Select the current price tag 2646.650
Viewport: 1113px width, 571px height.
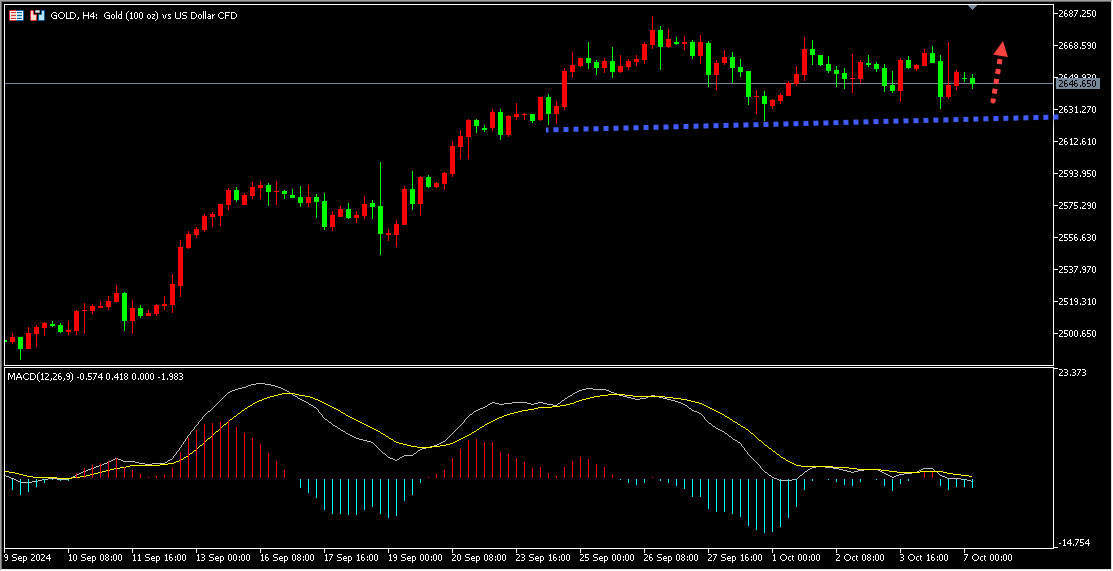(1079, 84)
